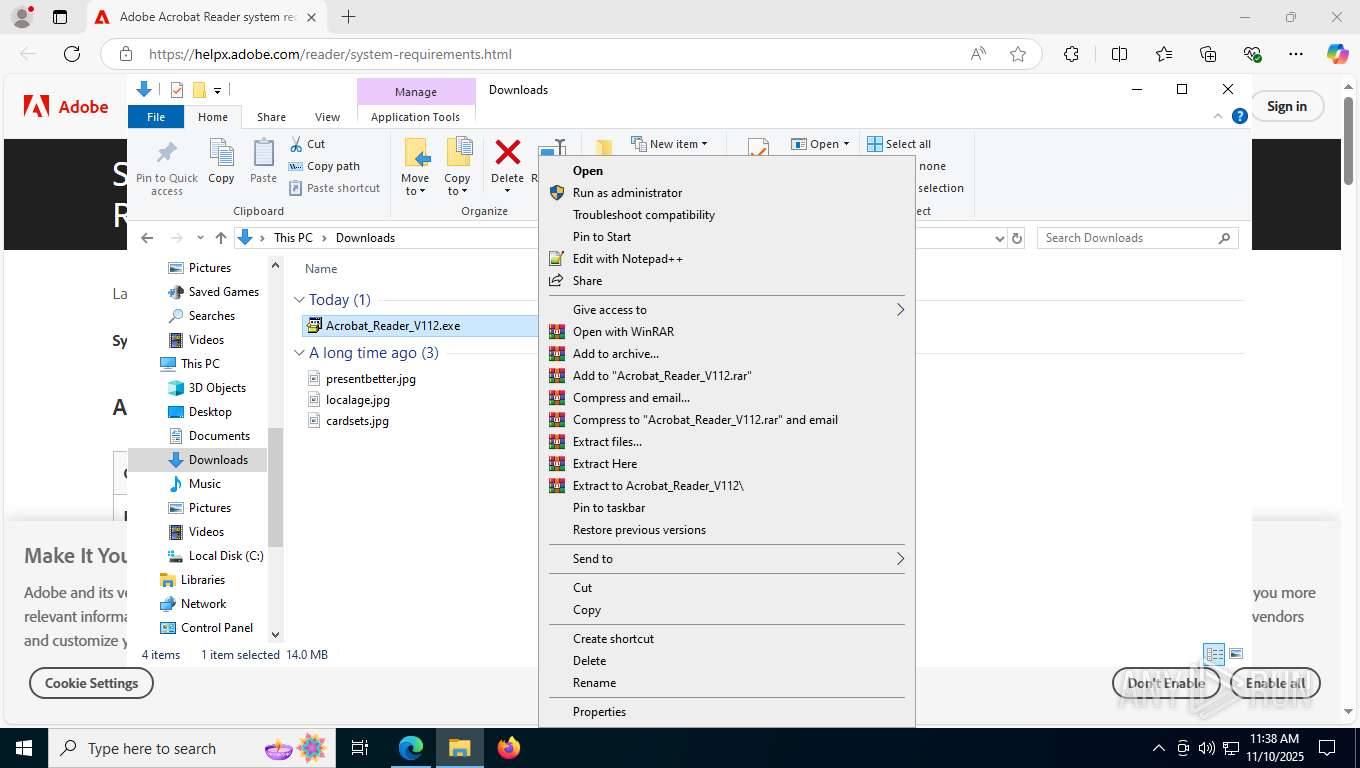Click Copy path in the ribbon
The height and width of the screenshot is (768, 1360).
(325, 166)
